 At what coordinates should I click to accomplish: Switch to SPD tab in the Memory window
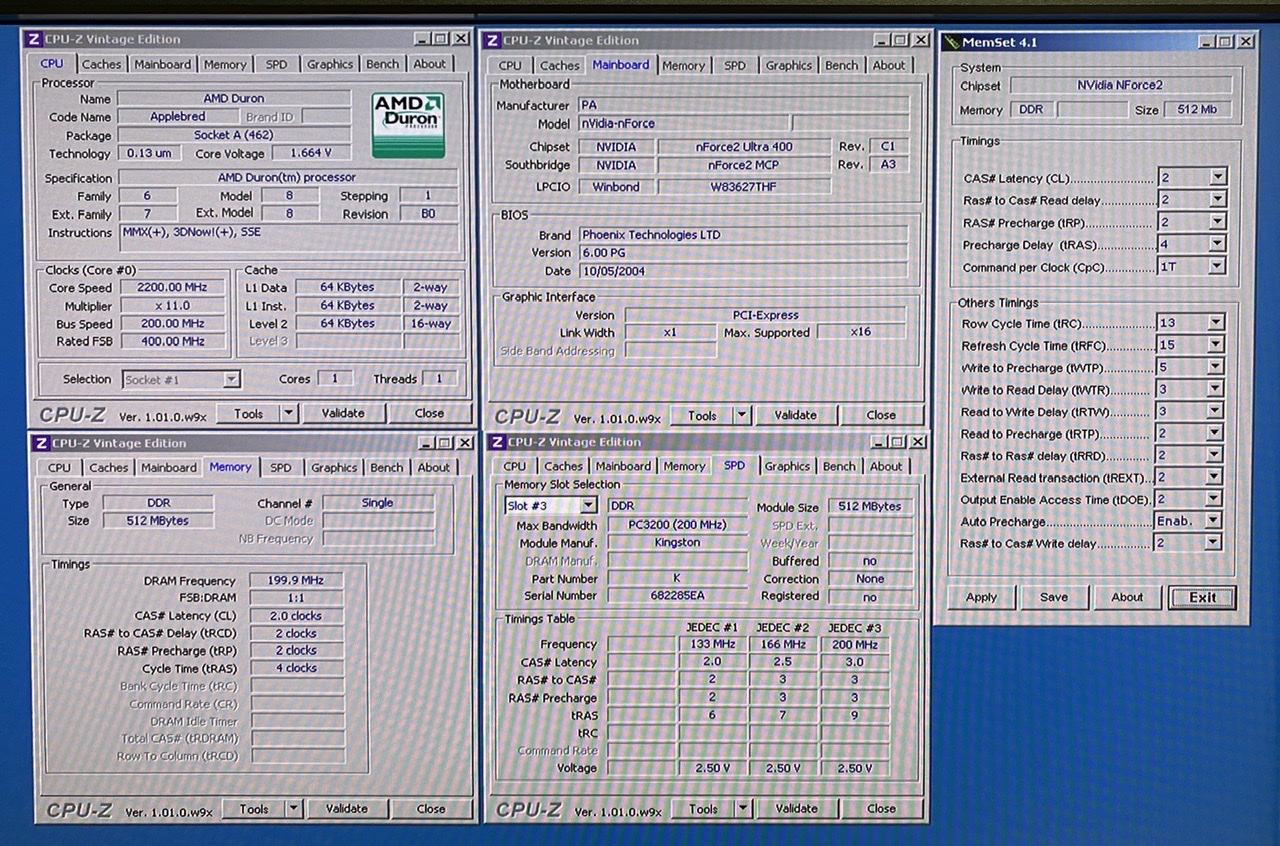[281, 467]
